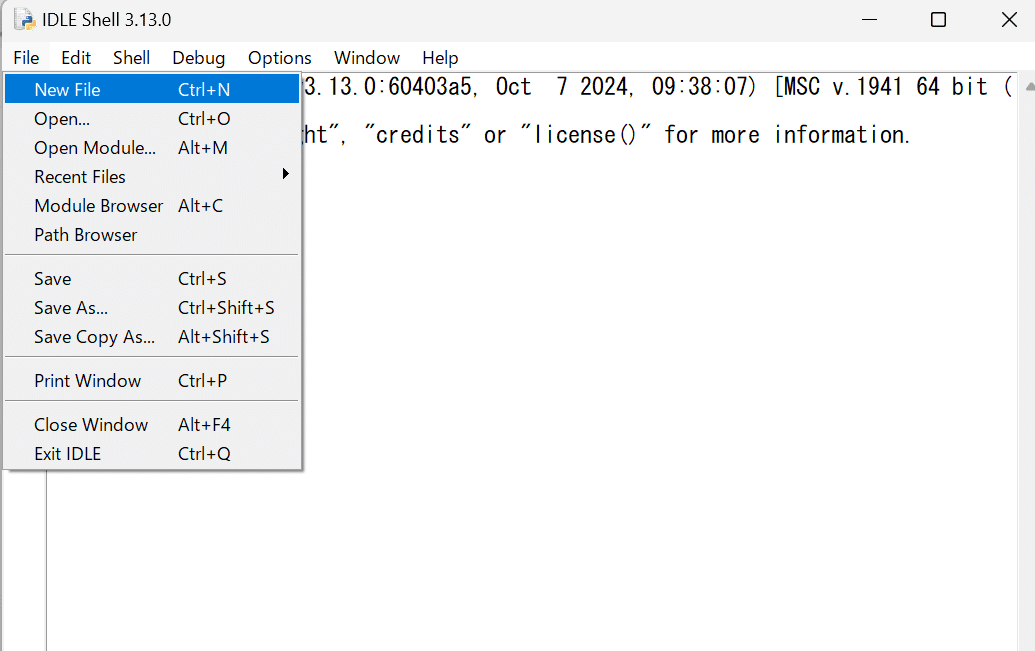Open the Shell menu

pos(131,58)
